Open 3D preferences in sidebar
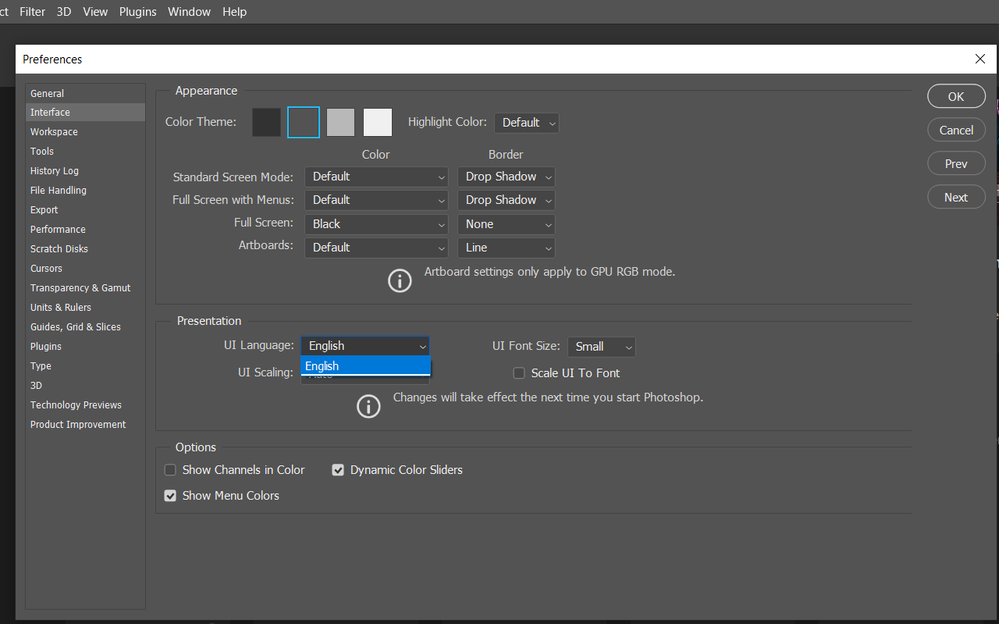 click(85, 386)
